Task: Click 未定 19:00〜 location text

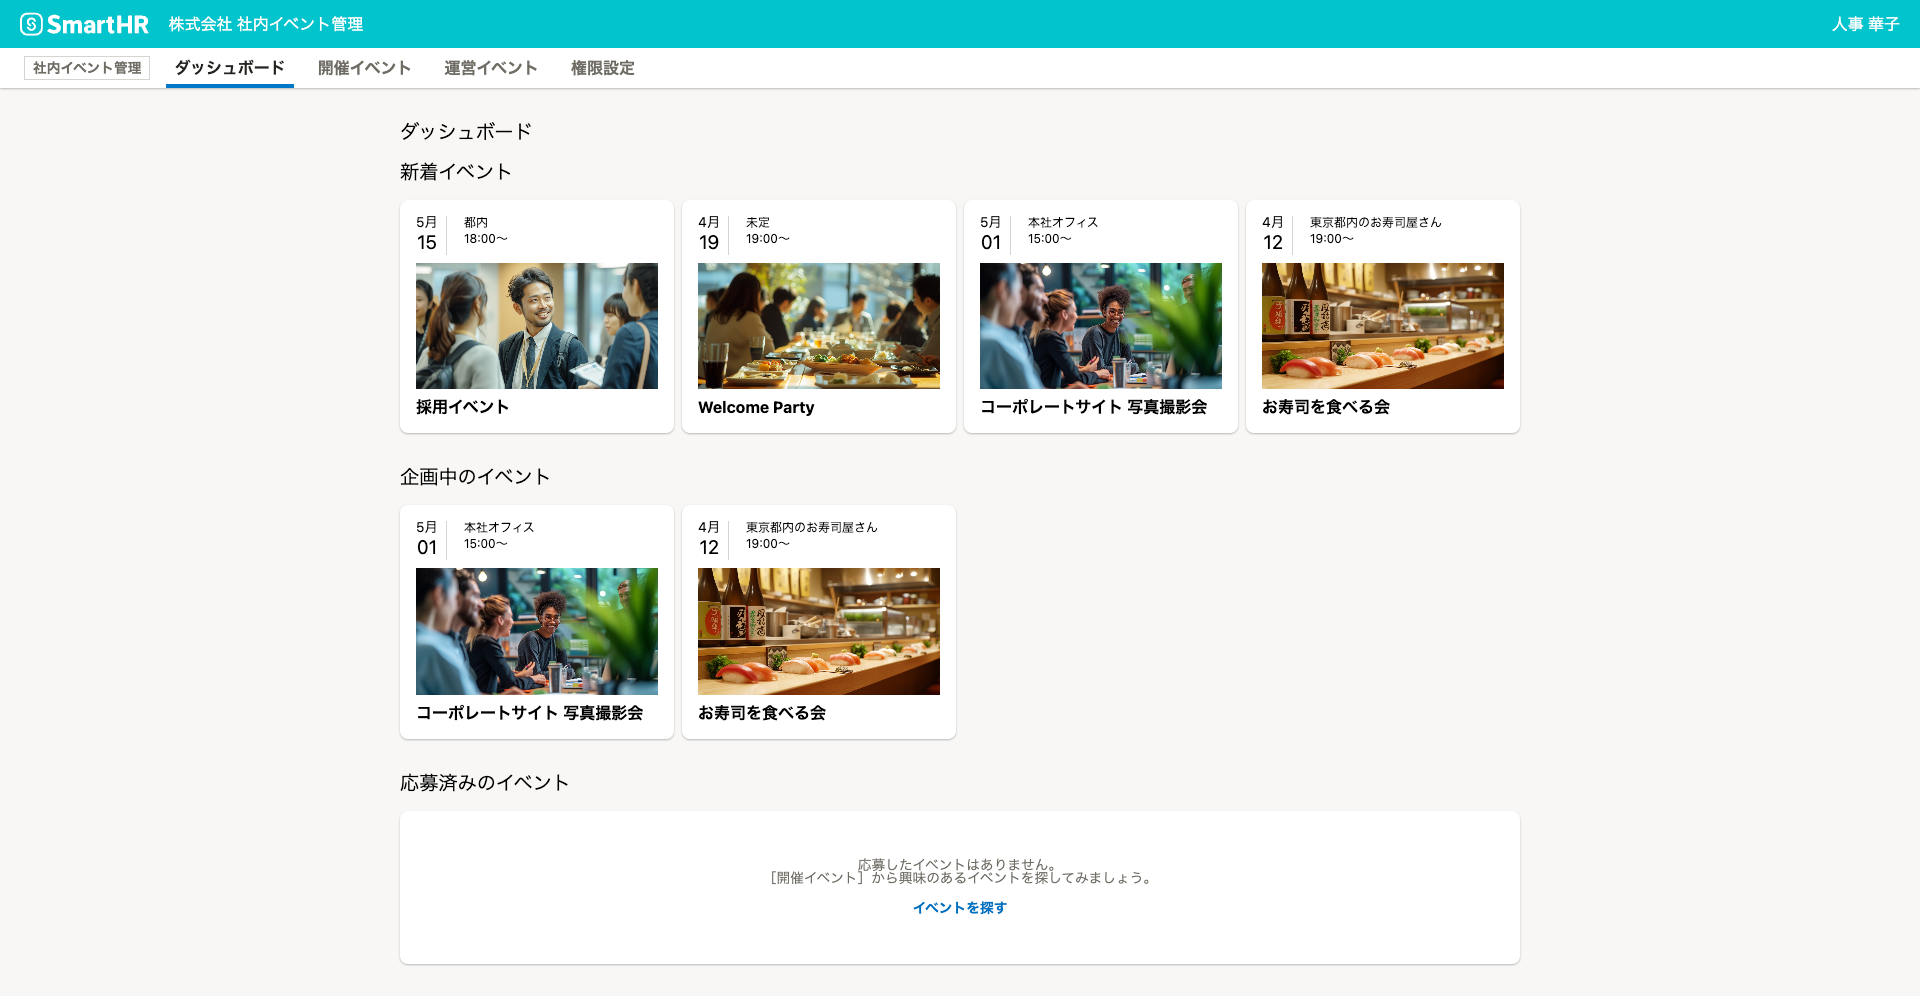Action: tap(768, 231)
